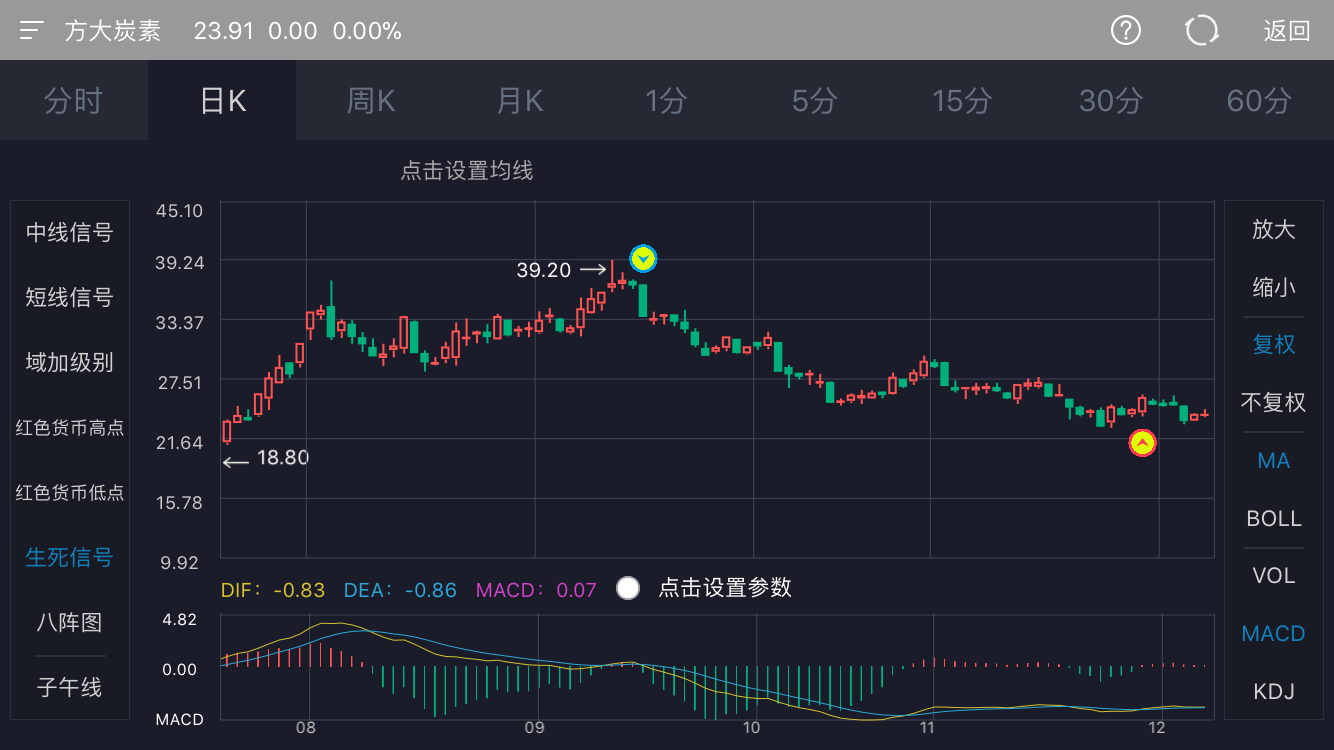The height and width of the screenshot is (750, 1334).
Task: Switch to the 分时 tab
Action: pyautogui.click(x=74, y=100)
